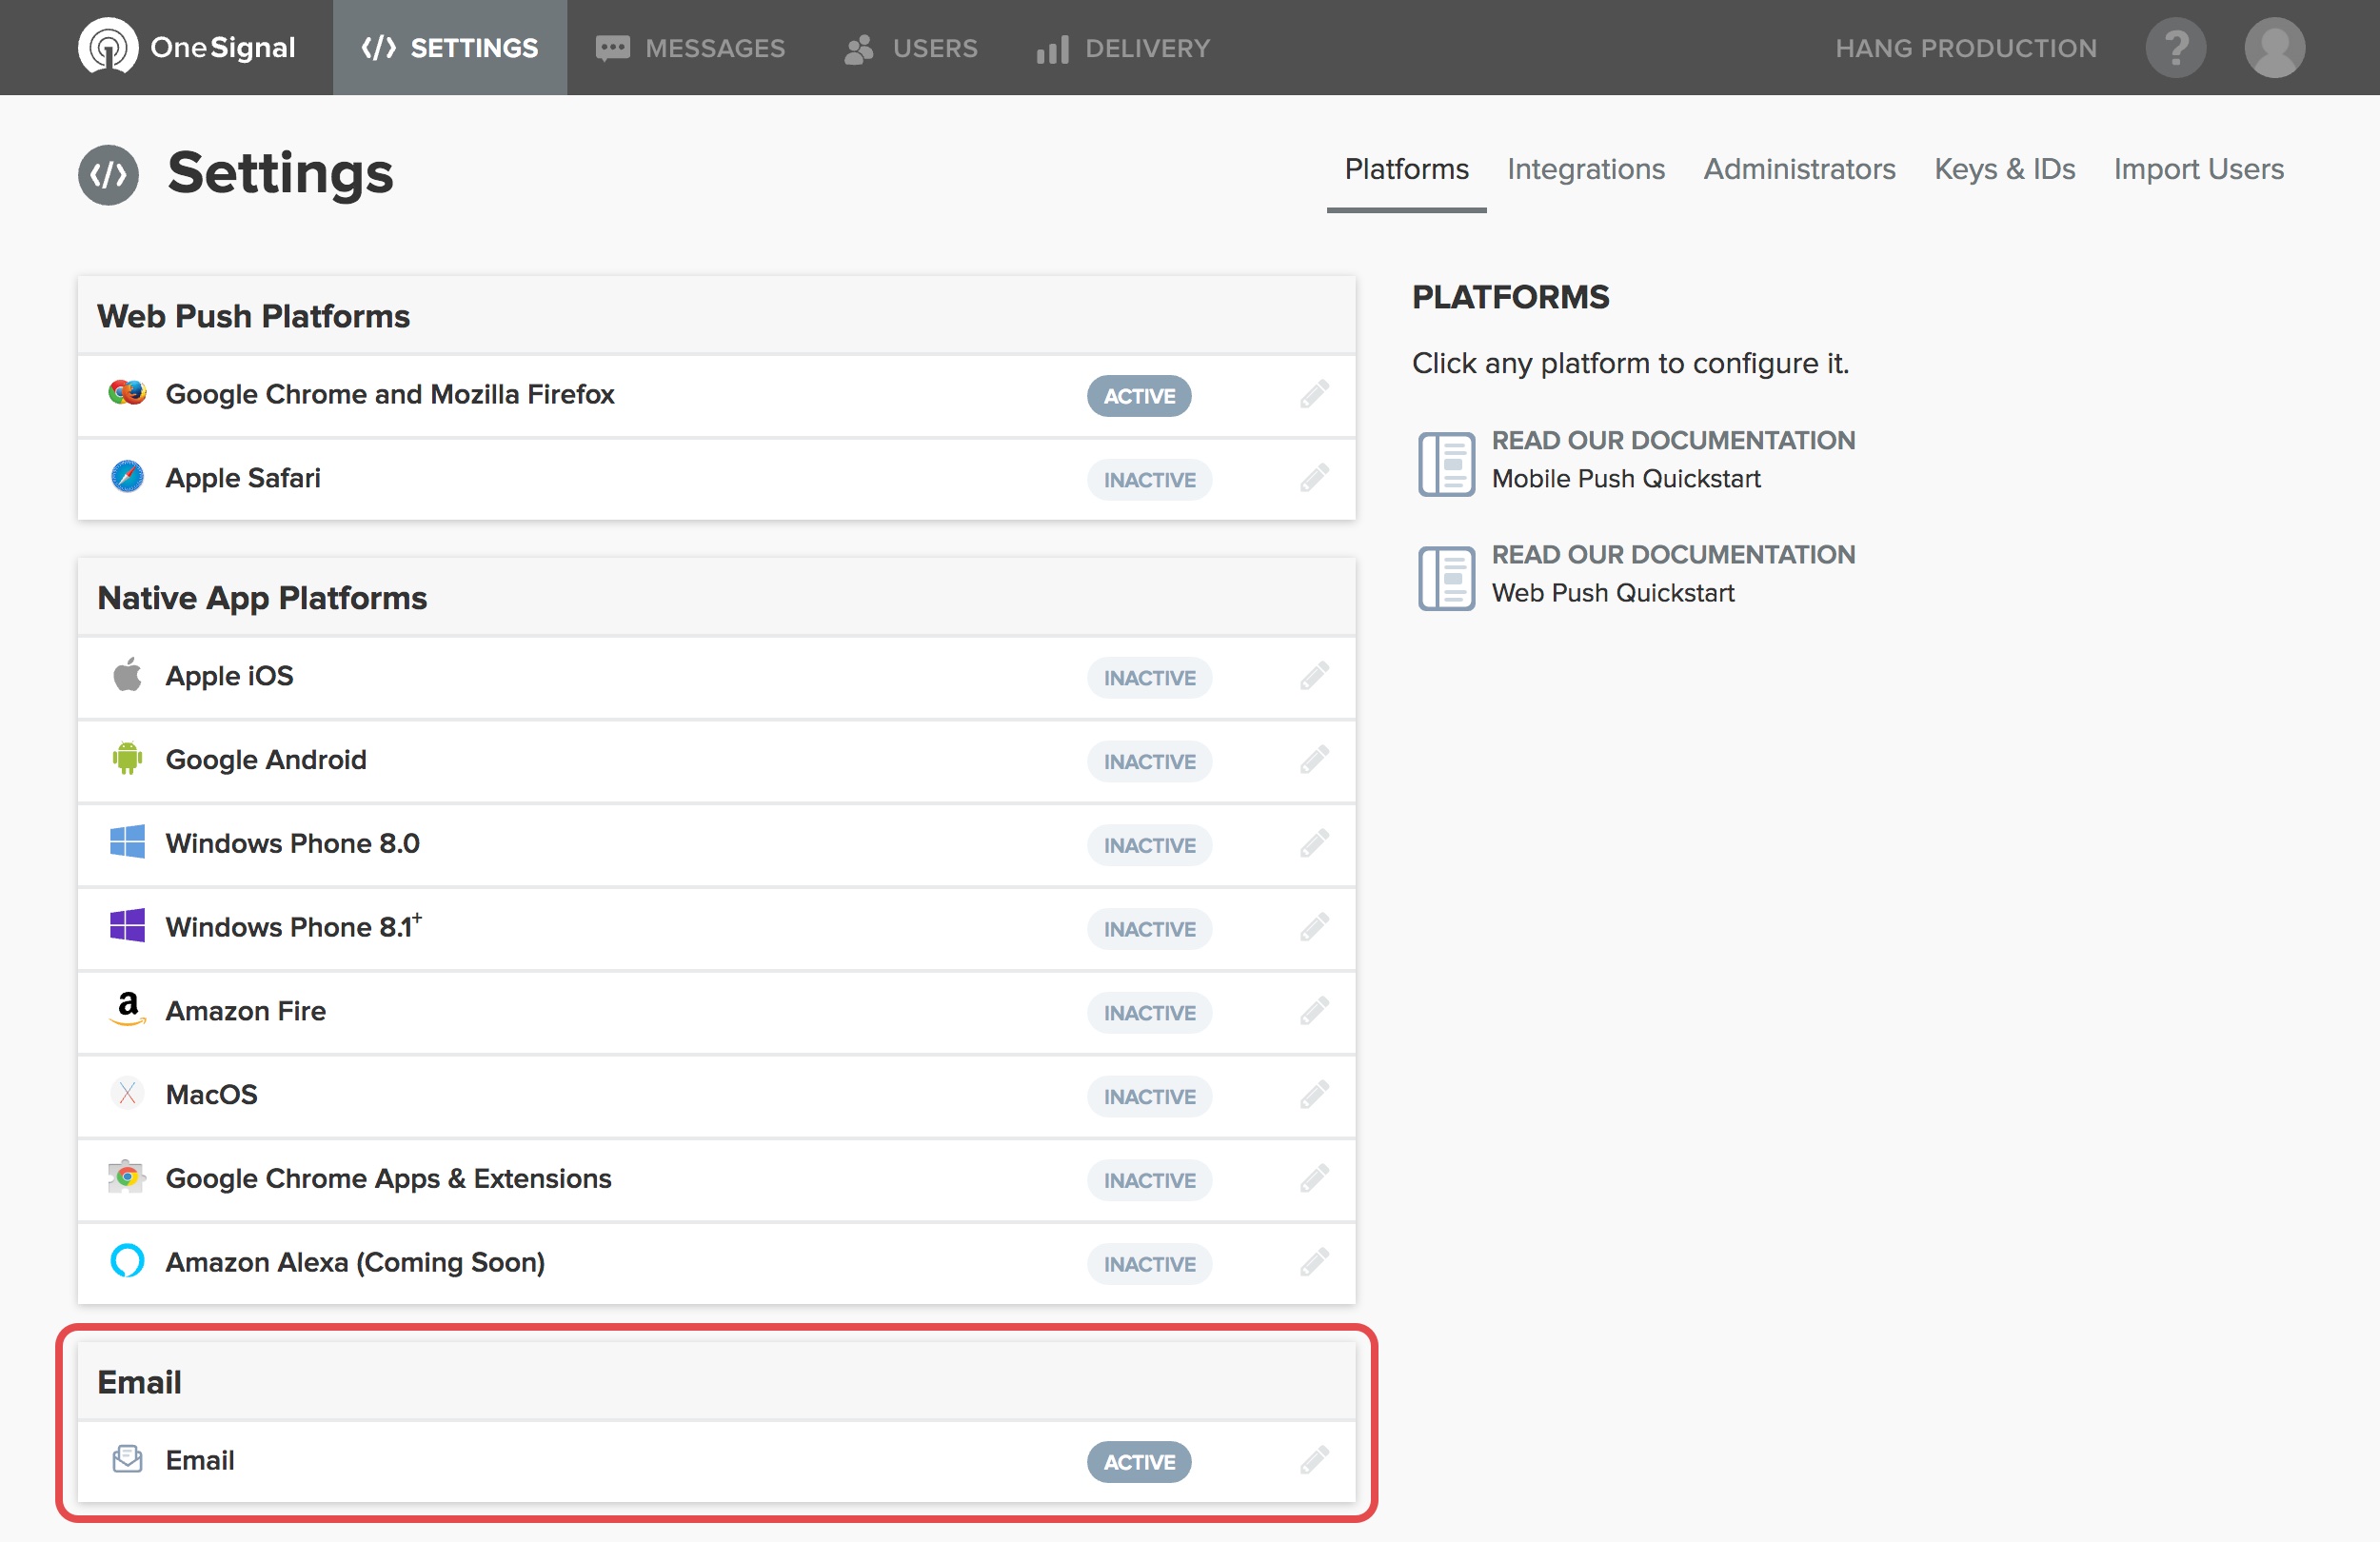Click the Email envelope icon
This screenshot has width=2380, height=1542.
coord(127,1460)
